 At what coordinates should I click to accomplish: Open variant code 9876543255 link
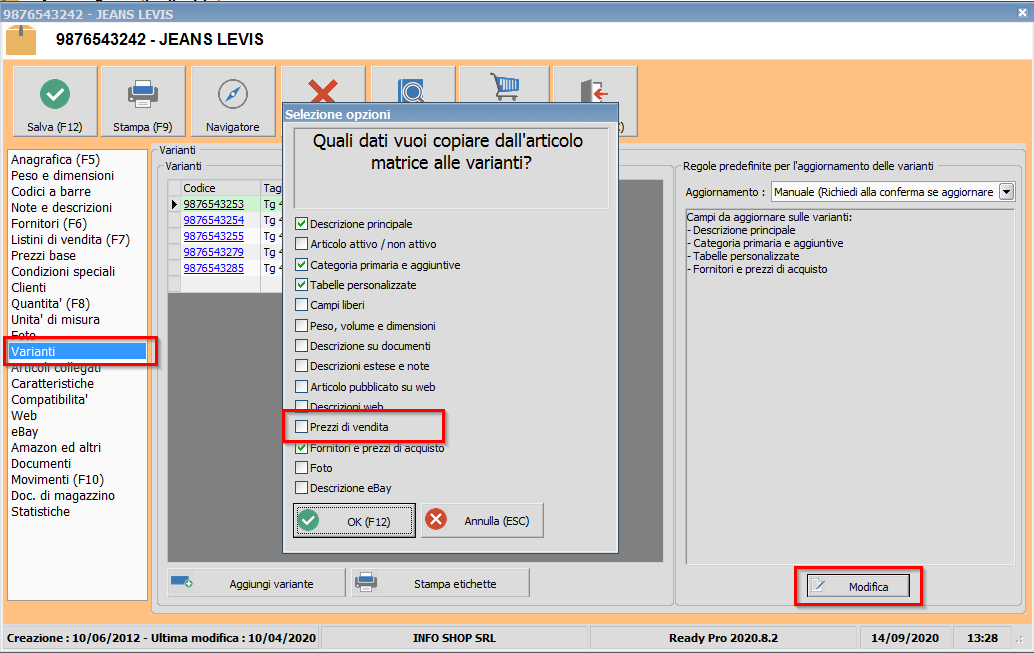click(x=214, y=236)
